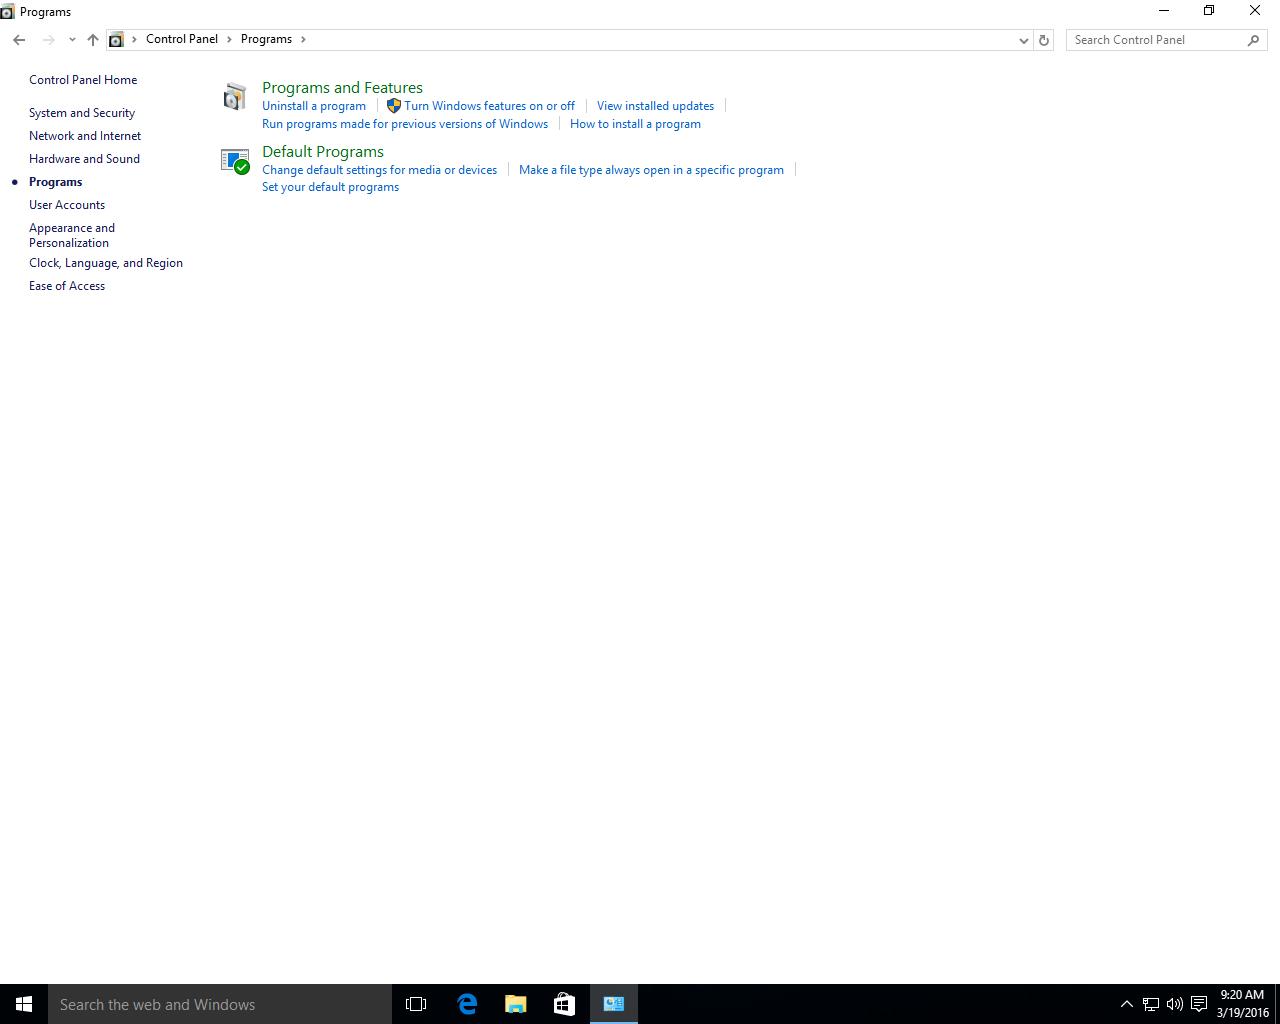This screenshot has height=1024, width=1280.
Task: Open Programs and Features icon
Action: (x=235, y=96)
